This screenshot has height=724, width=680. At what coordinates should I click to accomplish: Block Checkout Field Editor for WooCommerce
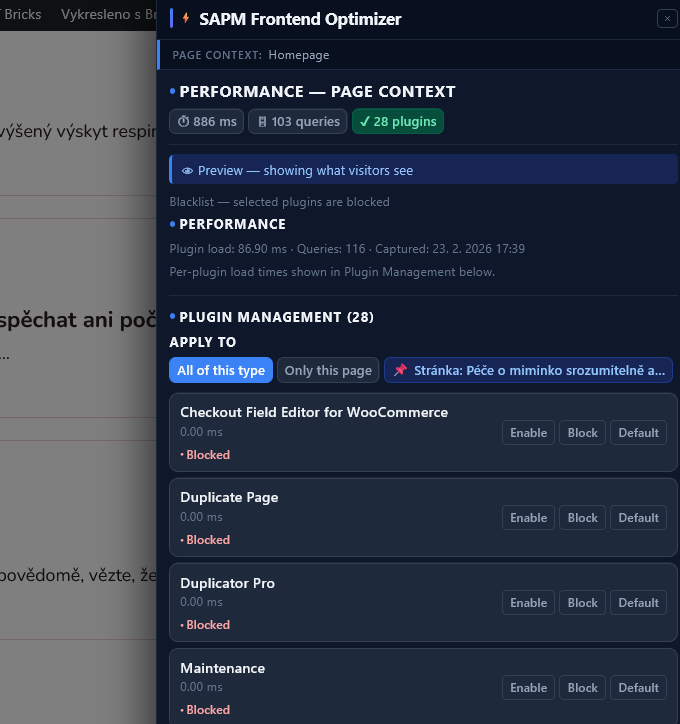click(582, 433)
